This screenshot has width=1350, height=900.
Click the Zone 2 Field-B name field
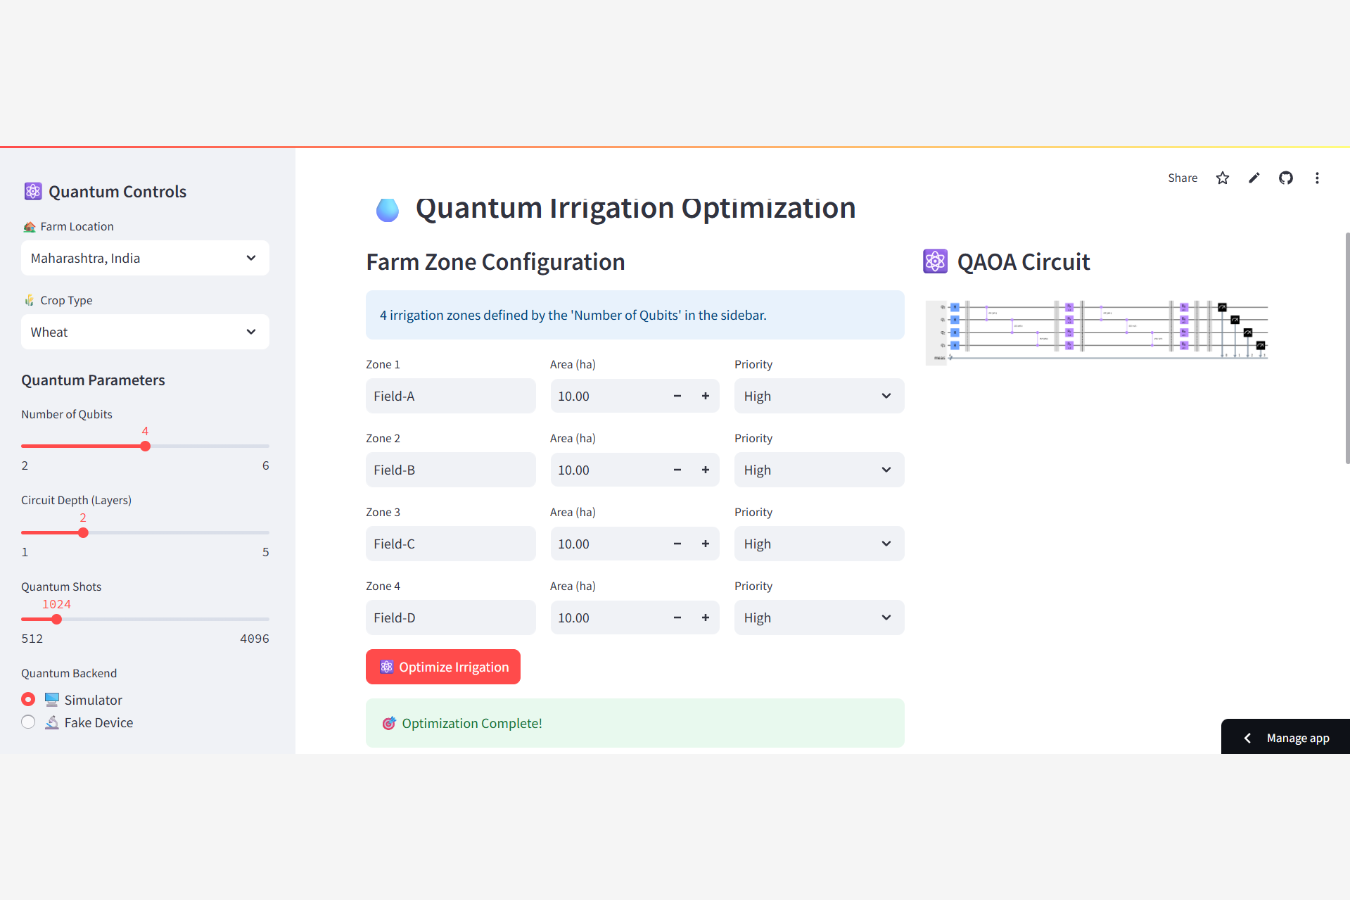[450, 470]
